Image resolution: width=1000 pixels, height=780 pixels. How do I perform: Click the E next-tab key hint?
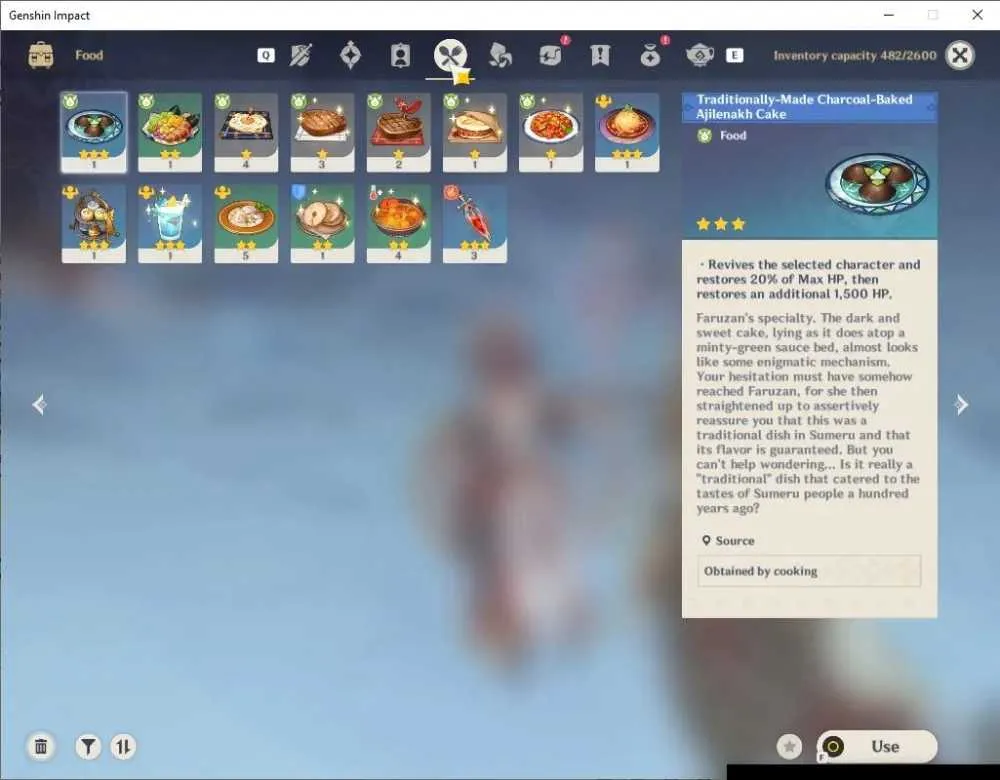point(735,55)
